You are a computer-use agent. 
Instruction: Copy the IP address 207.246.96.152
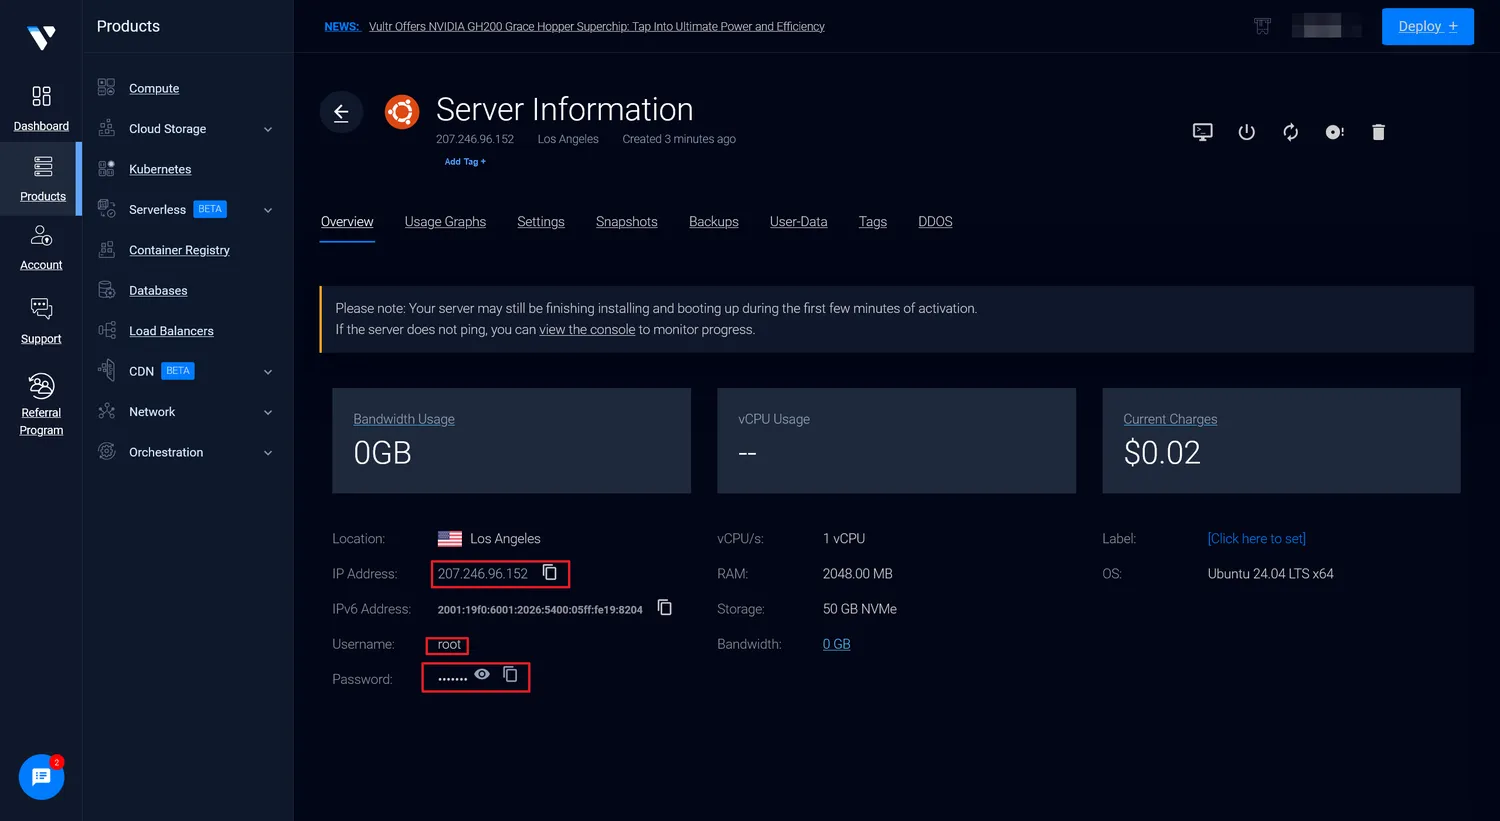[x=550, y=573]
